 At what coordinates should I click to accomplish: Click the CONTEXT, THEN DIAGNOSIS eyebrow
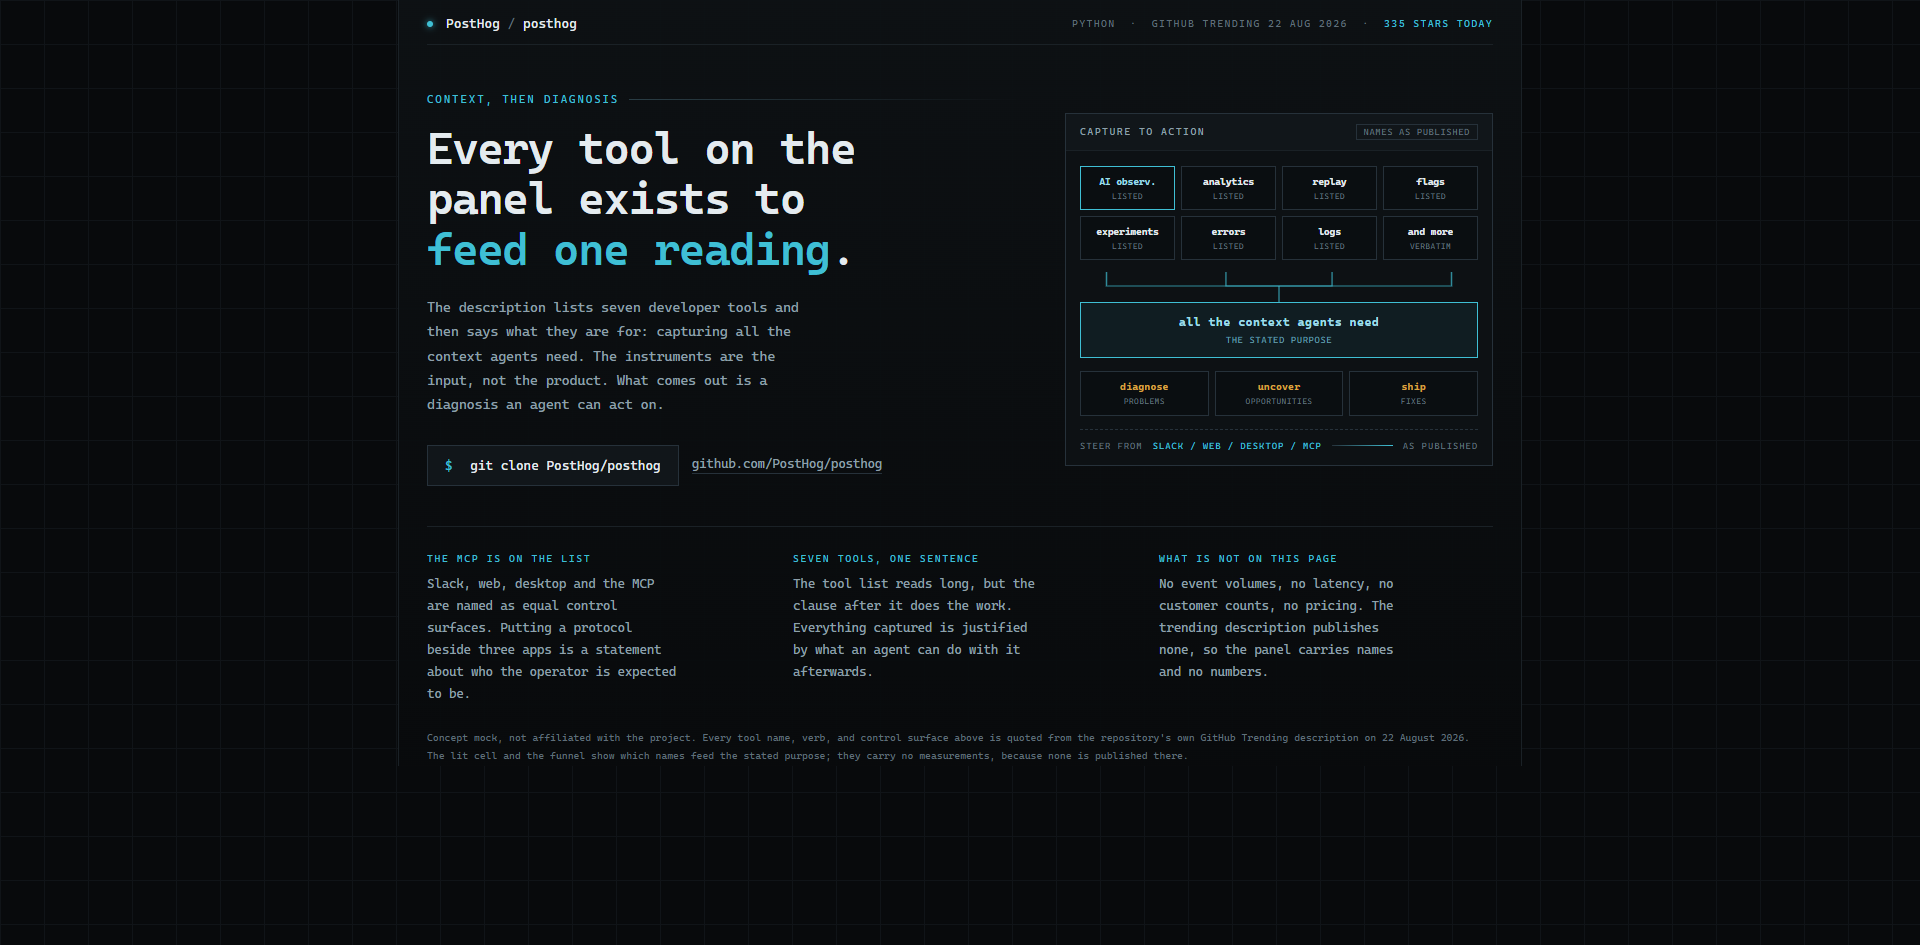522,100
